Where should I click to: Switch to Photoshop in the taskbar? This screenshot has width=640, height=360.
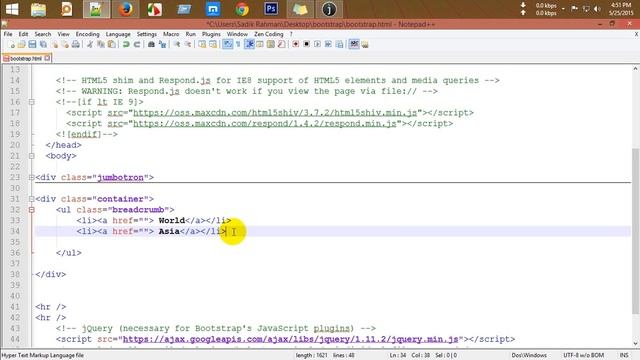pos(271,9)
